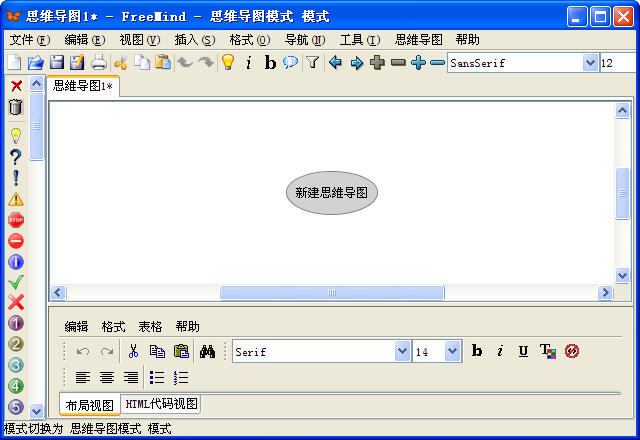Go to previous map blue arrow

[335, 62]
